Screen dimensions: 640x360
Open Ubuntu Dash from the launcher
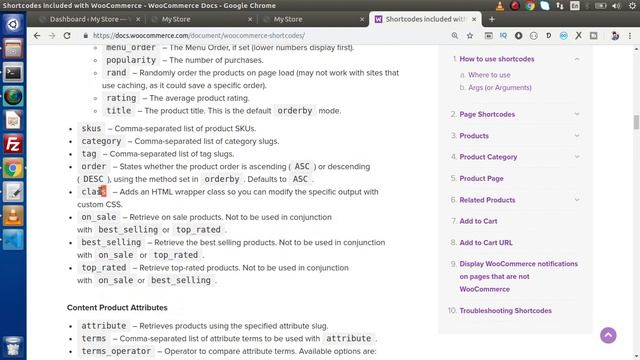[13, 24]
